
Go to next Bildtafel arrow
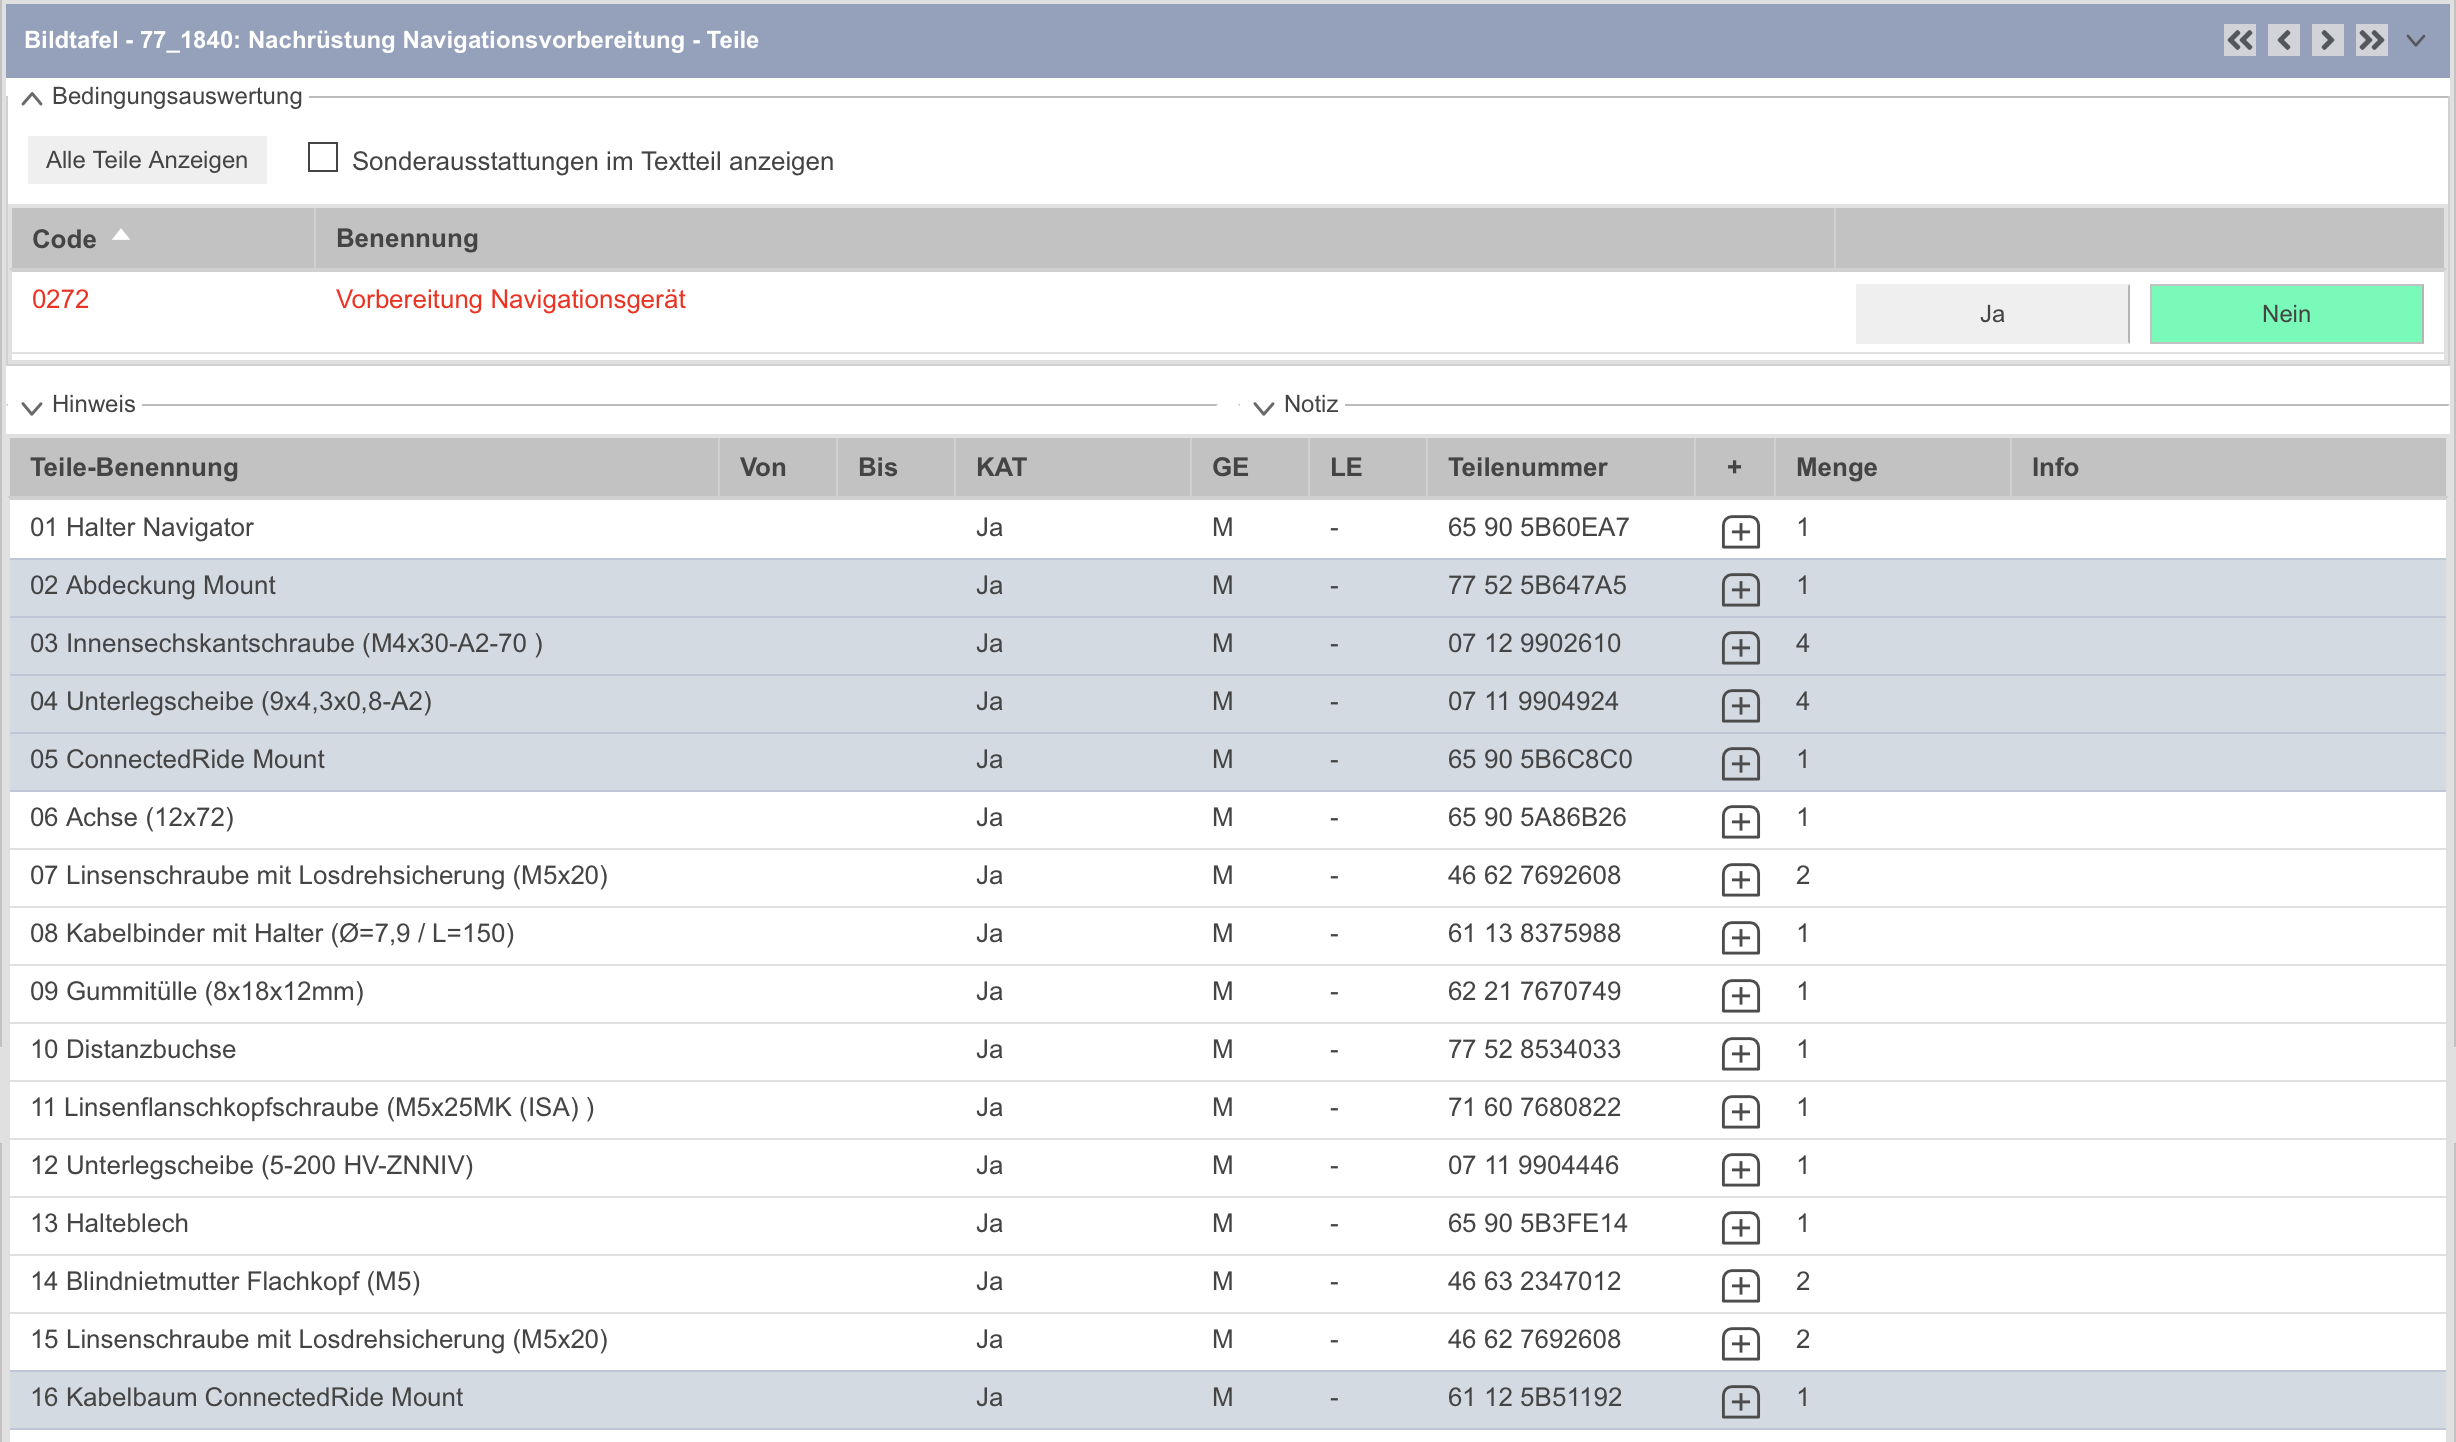coord(2327,40)
